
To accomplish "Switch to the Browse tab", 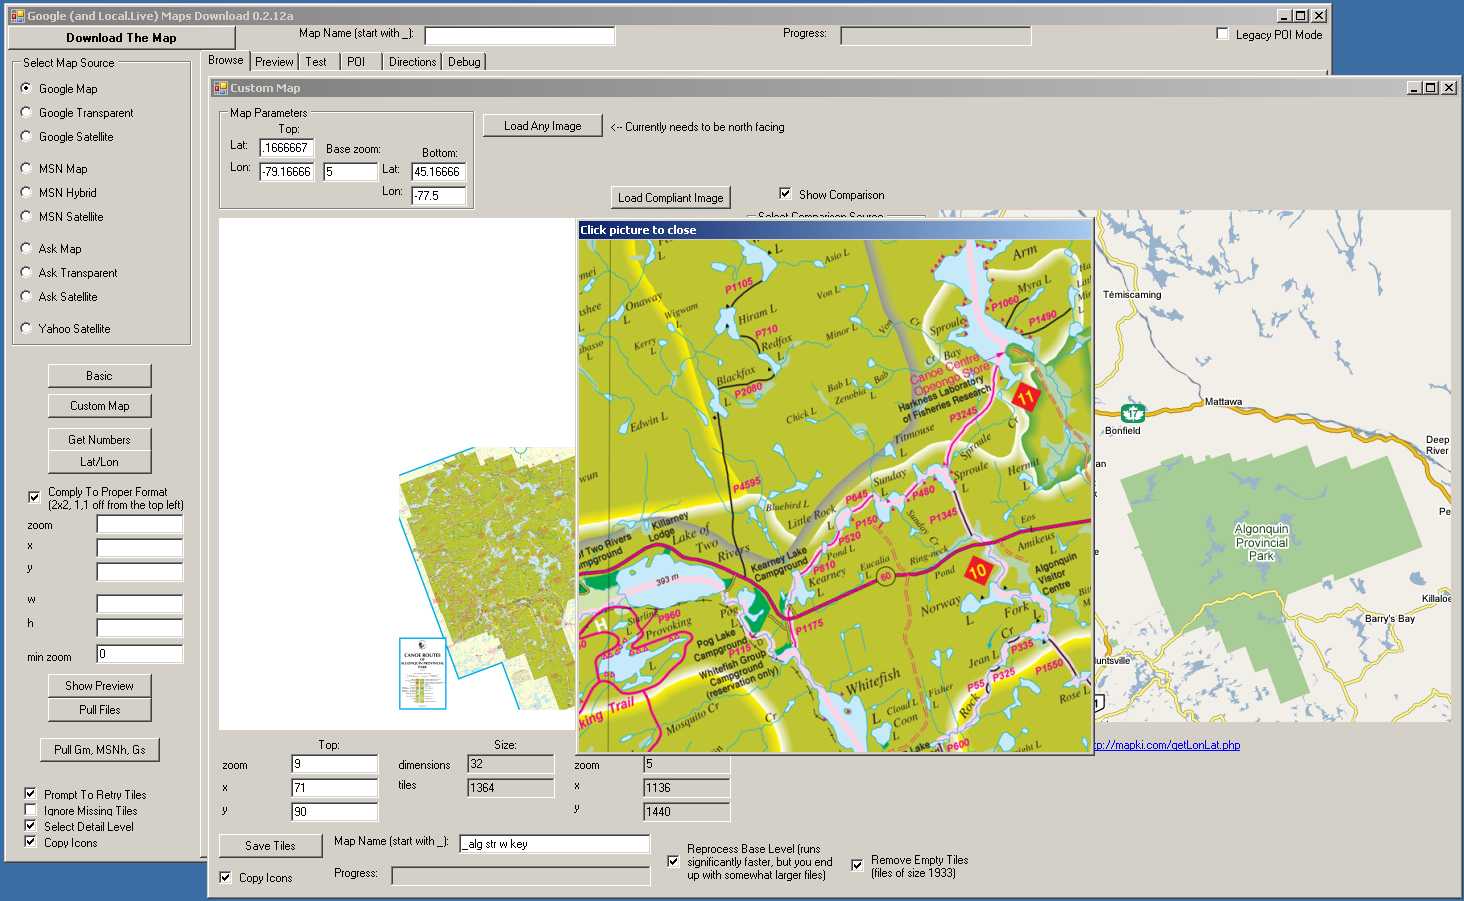I will 225,60.
